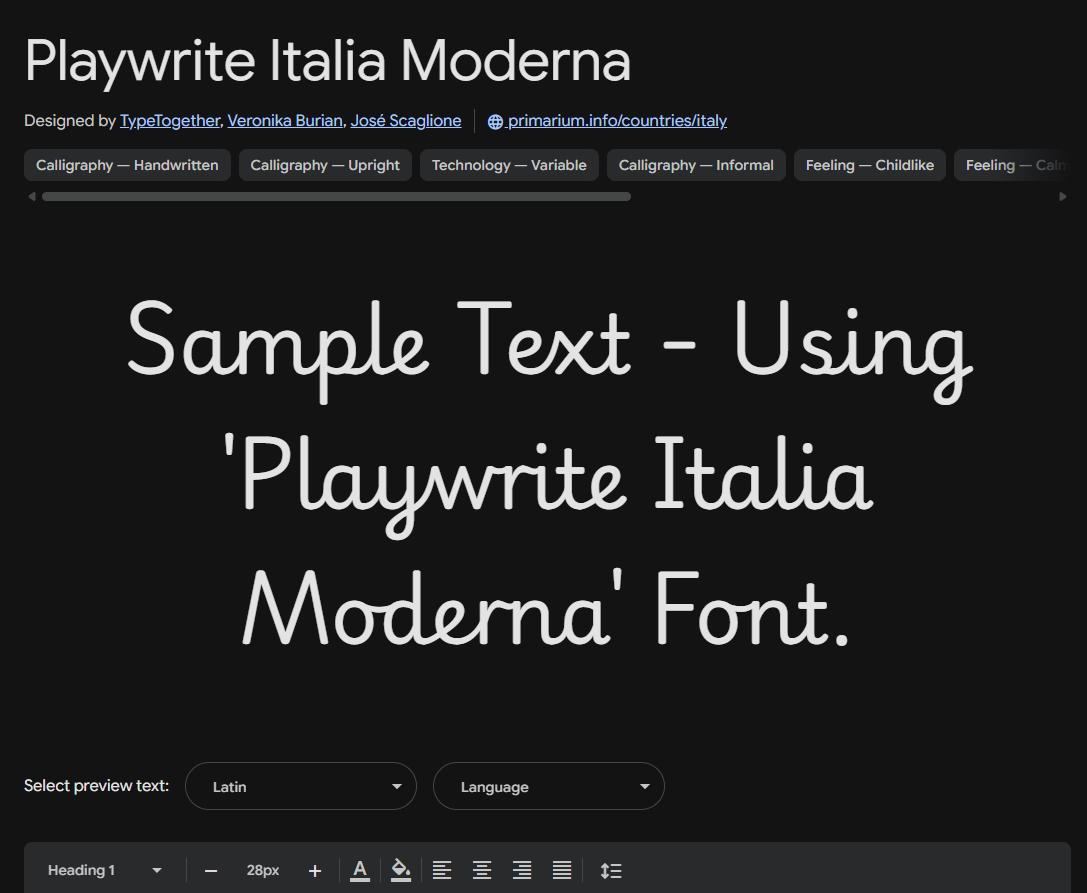The image size is (1087, 893).
Task: Visit primarium.info/countries/italy link
Action: [617, 121]
